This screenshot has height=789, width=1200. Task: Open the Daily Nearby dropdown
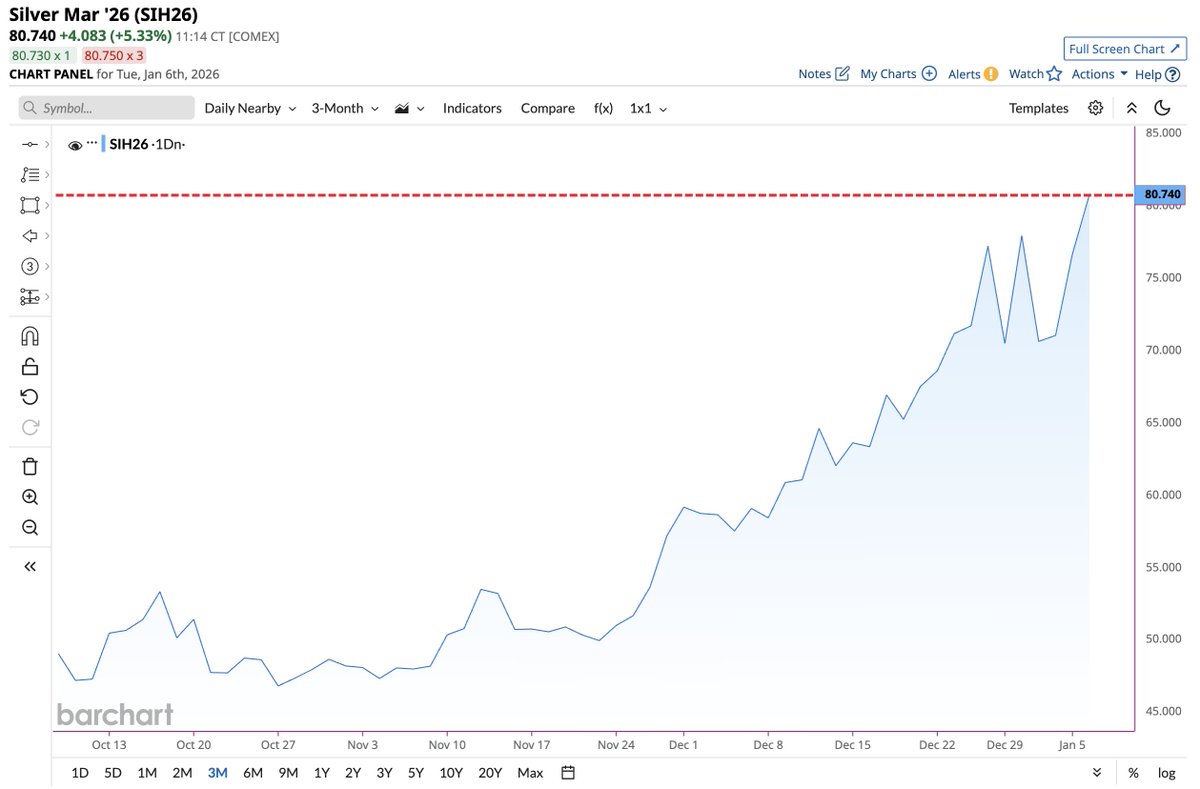coord(250,108)
